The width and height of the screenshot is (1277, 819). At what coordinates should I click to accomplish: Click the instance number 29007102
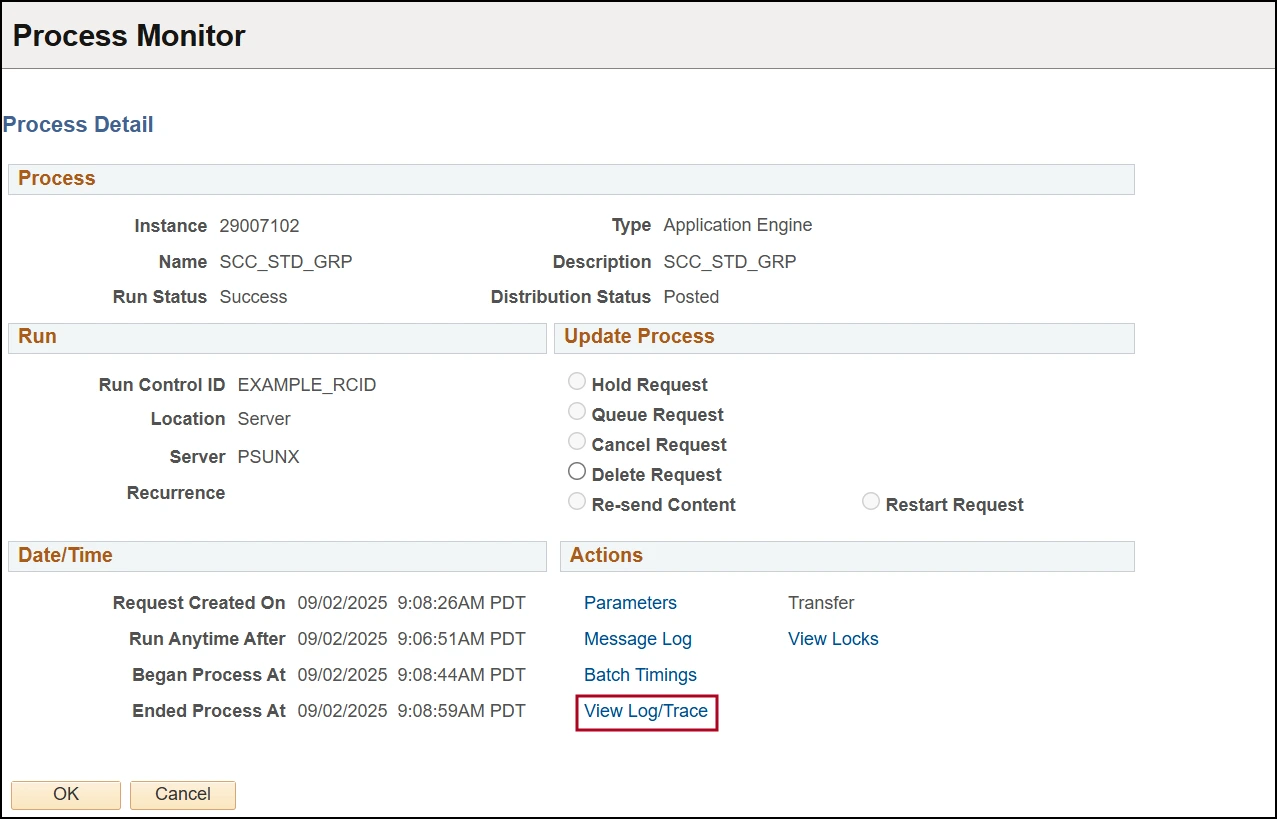coord(259,226)
